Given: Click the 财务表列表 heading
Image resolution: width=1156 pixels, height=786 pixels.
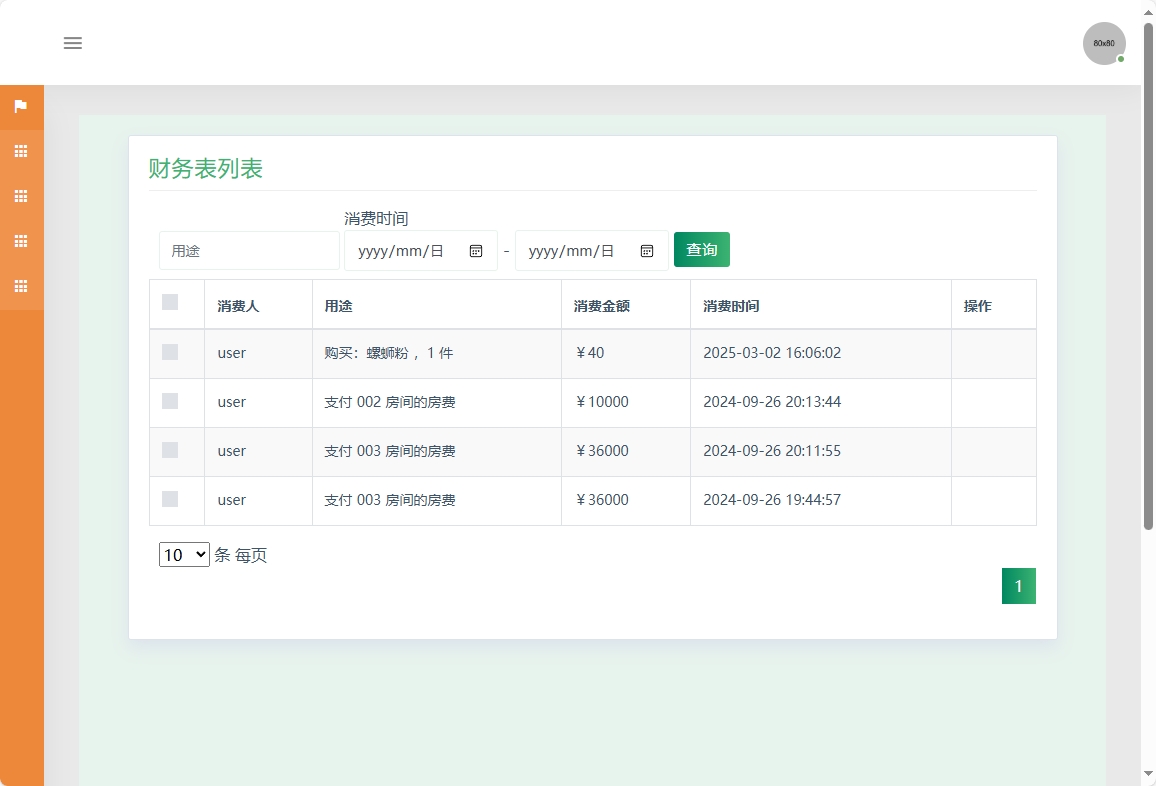Looking at the screenshot, I should click(206, 168).
